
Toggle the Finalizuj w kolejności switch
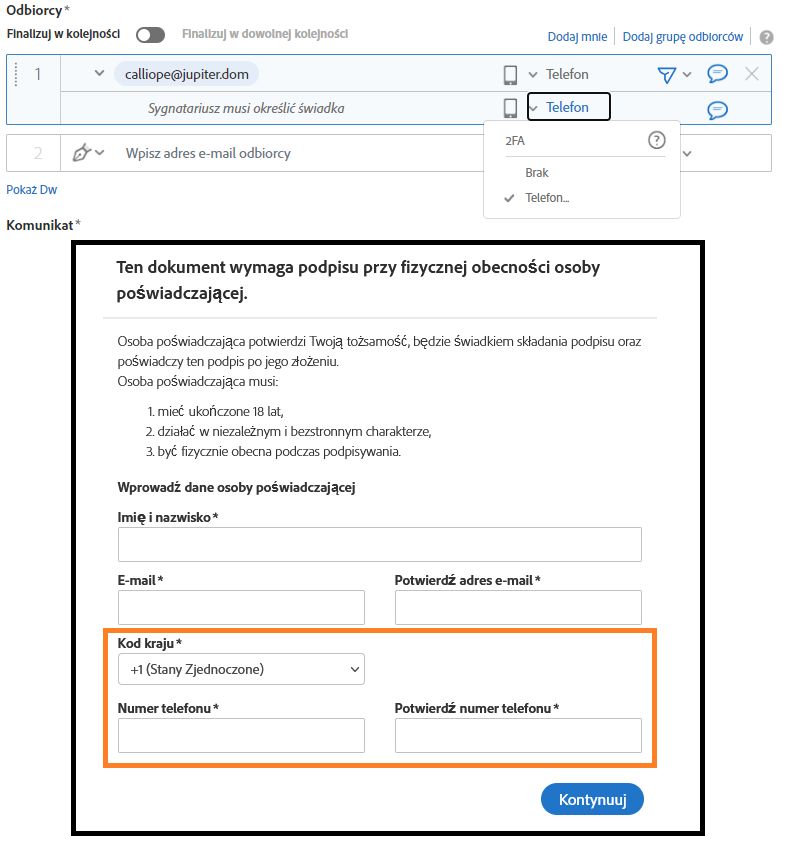[x=150, y=35]
